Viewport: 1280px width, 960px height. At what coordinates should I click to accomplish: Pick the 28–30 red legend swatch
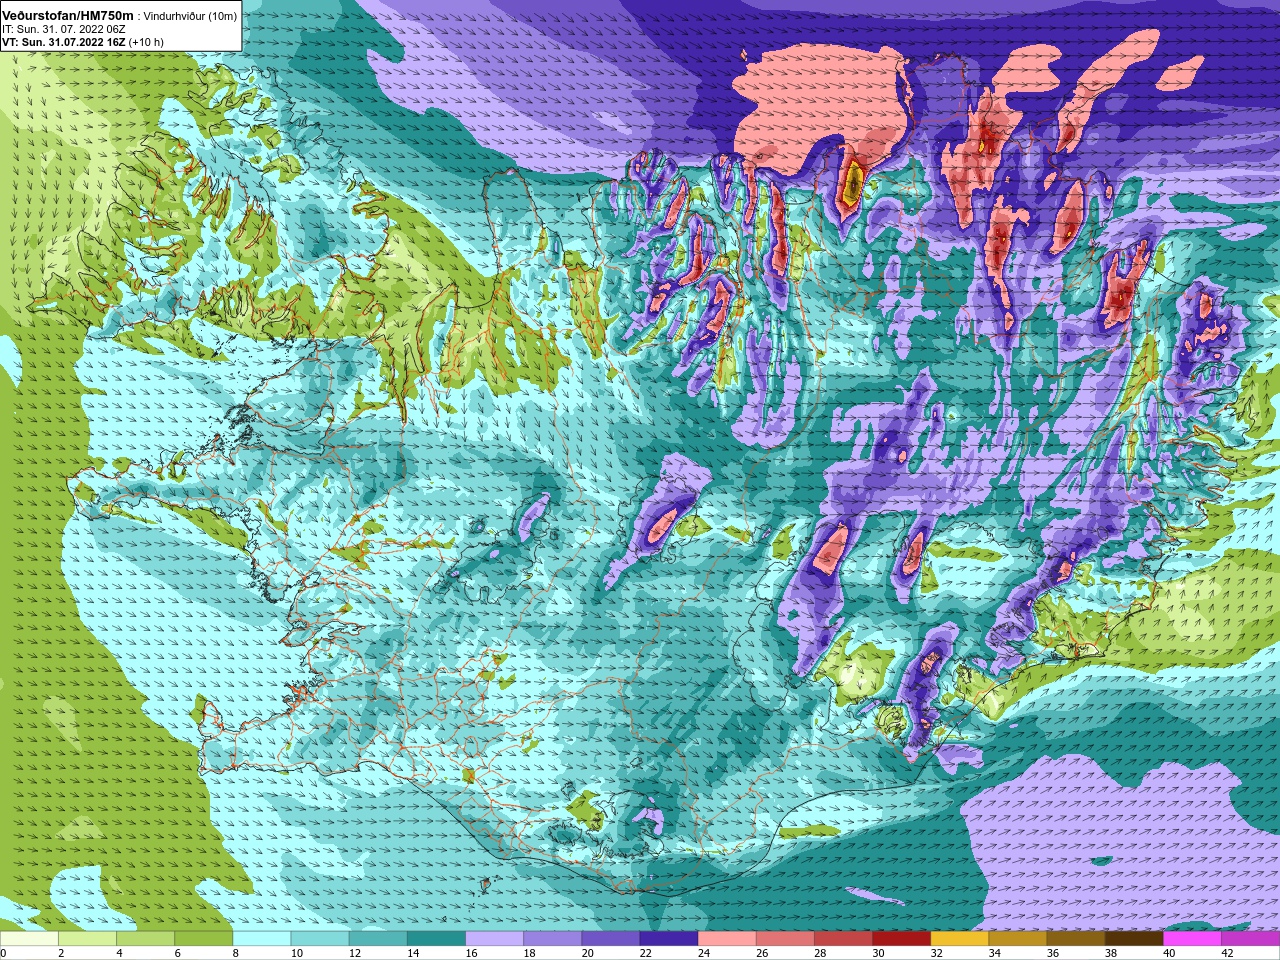(843, 938)
